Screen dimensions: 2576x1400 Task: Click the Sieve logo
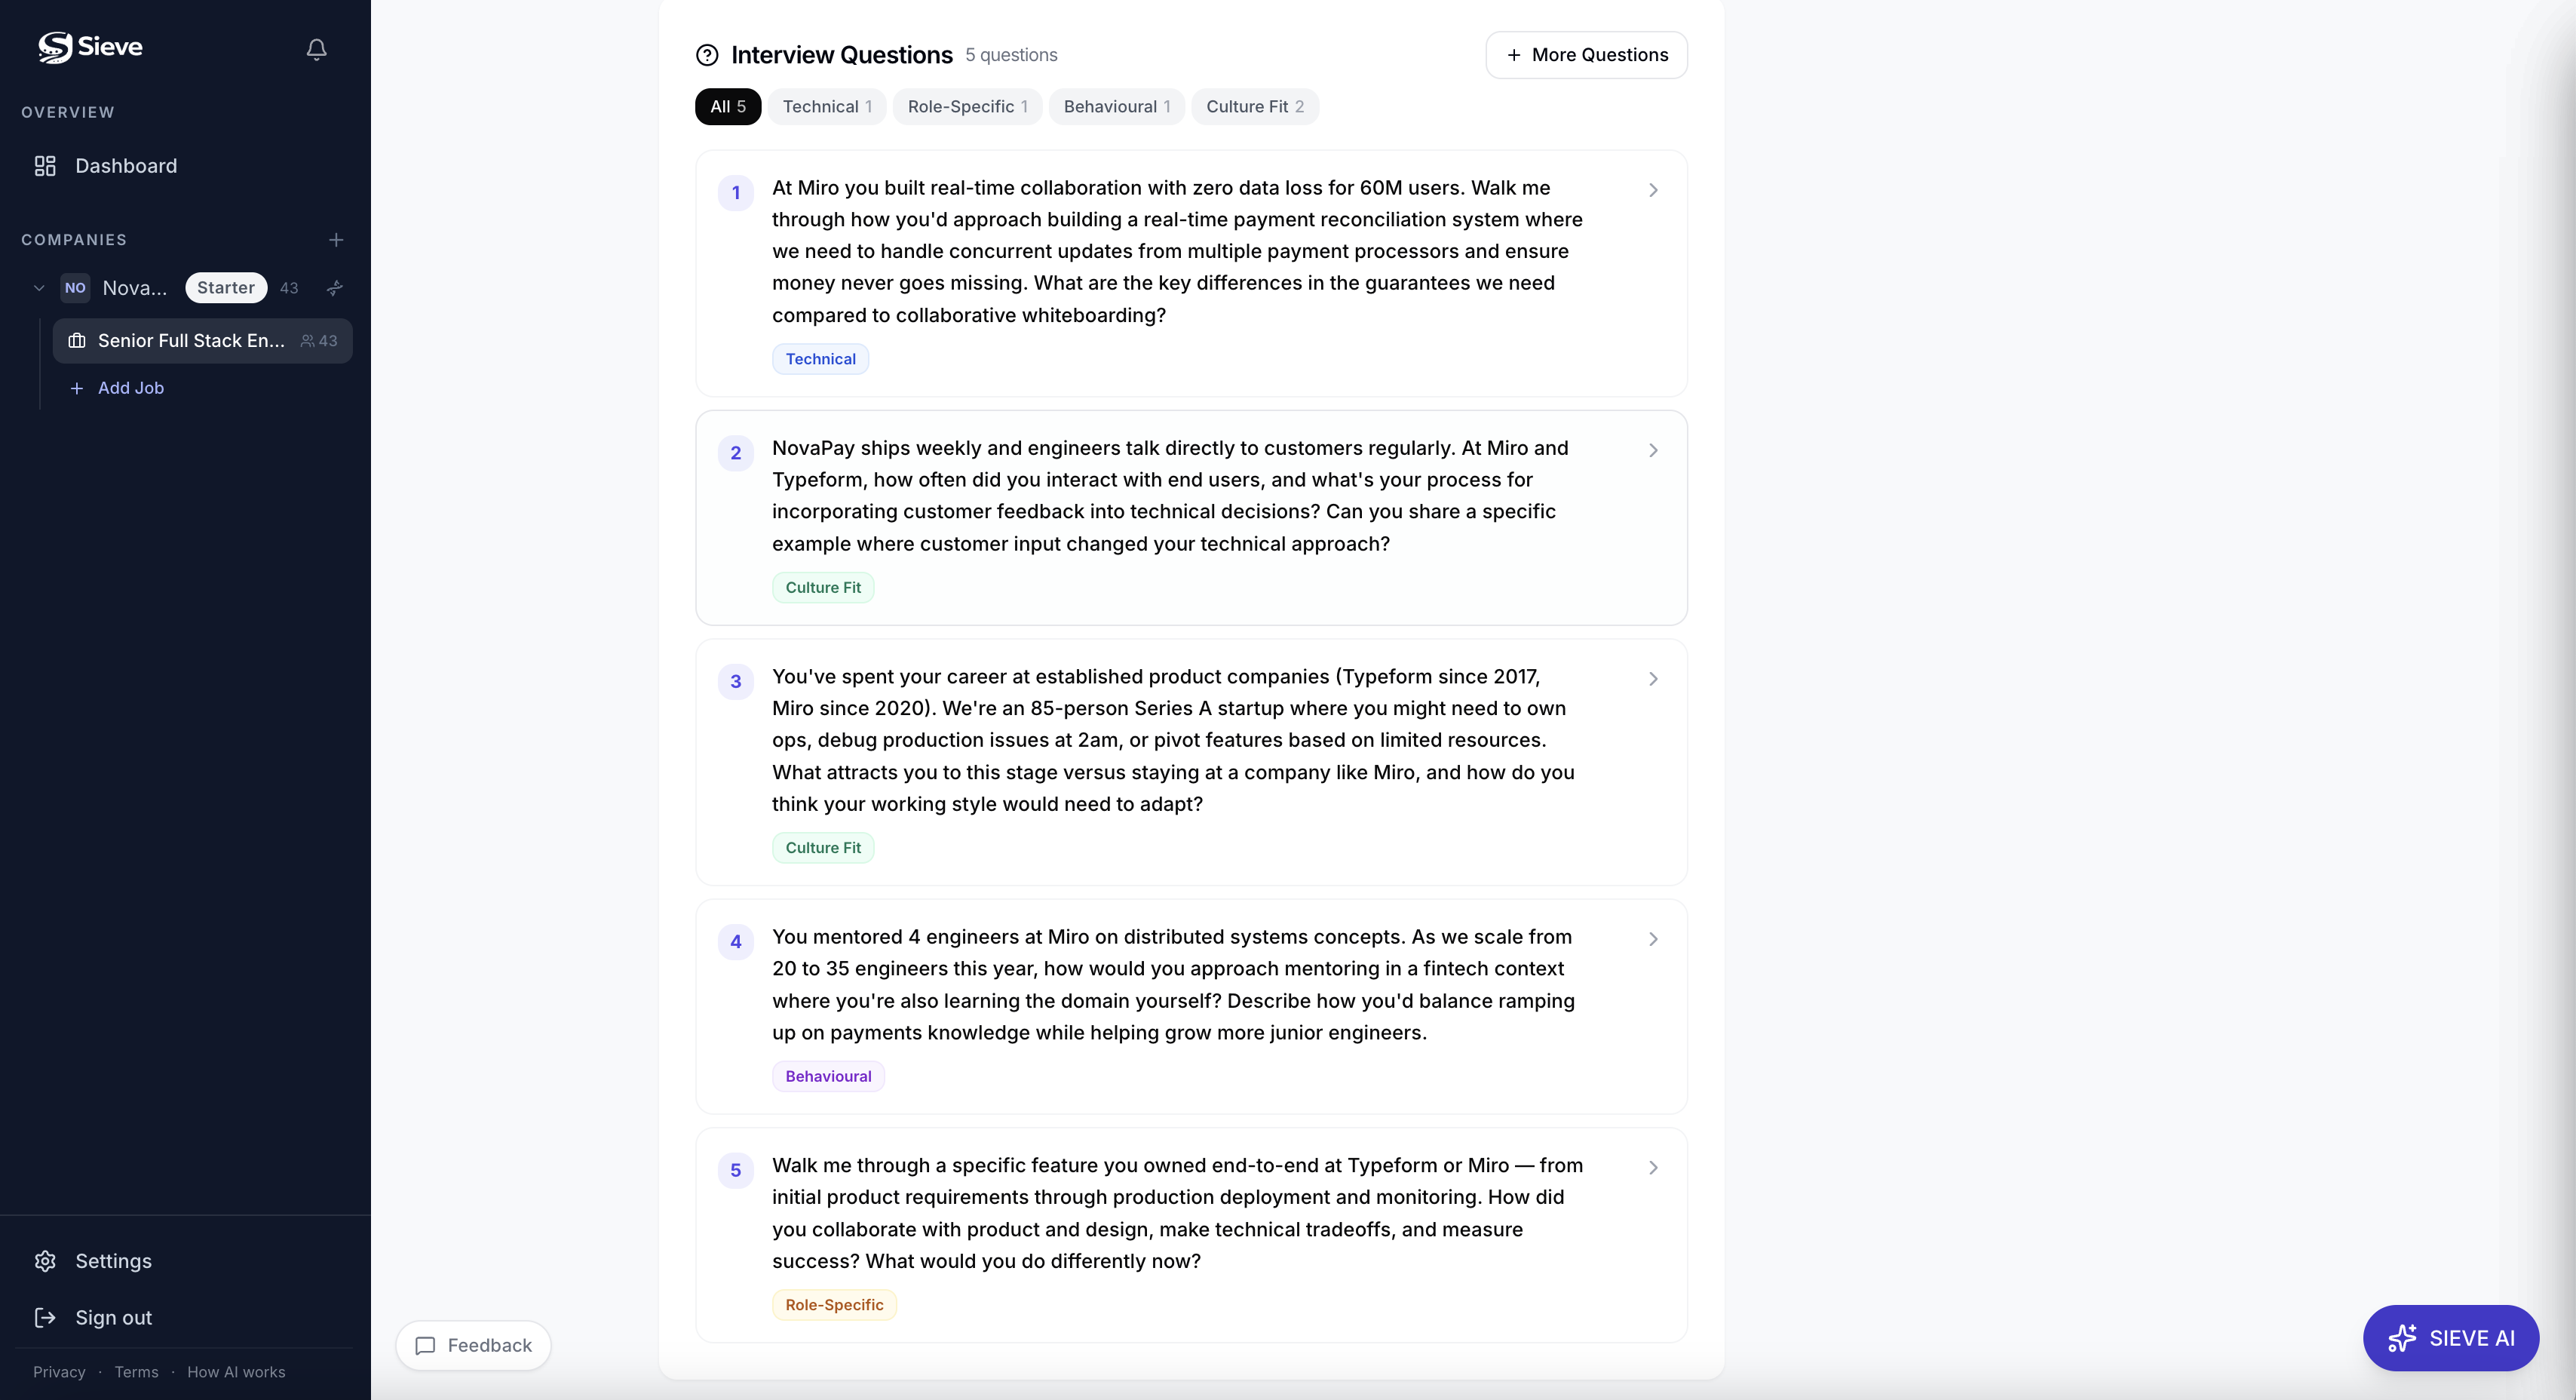(x=90, y=47)
